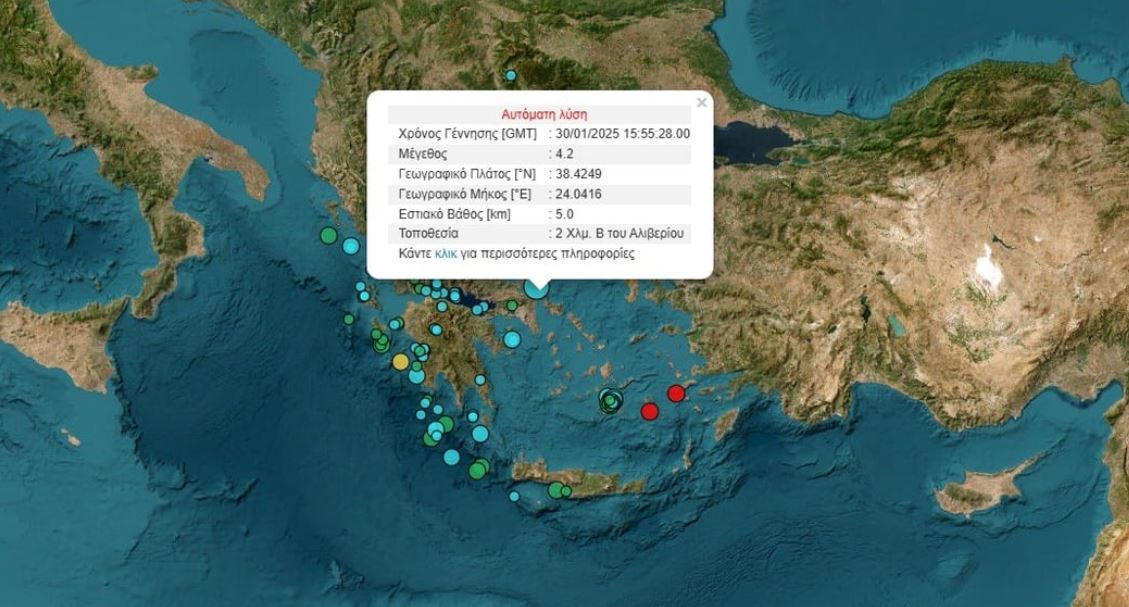The image size is (1129, 607).
Task: Dismiss the popup with the × button
Action: click(700, 100)
